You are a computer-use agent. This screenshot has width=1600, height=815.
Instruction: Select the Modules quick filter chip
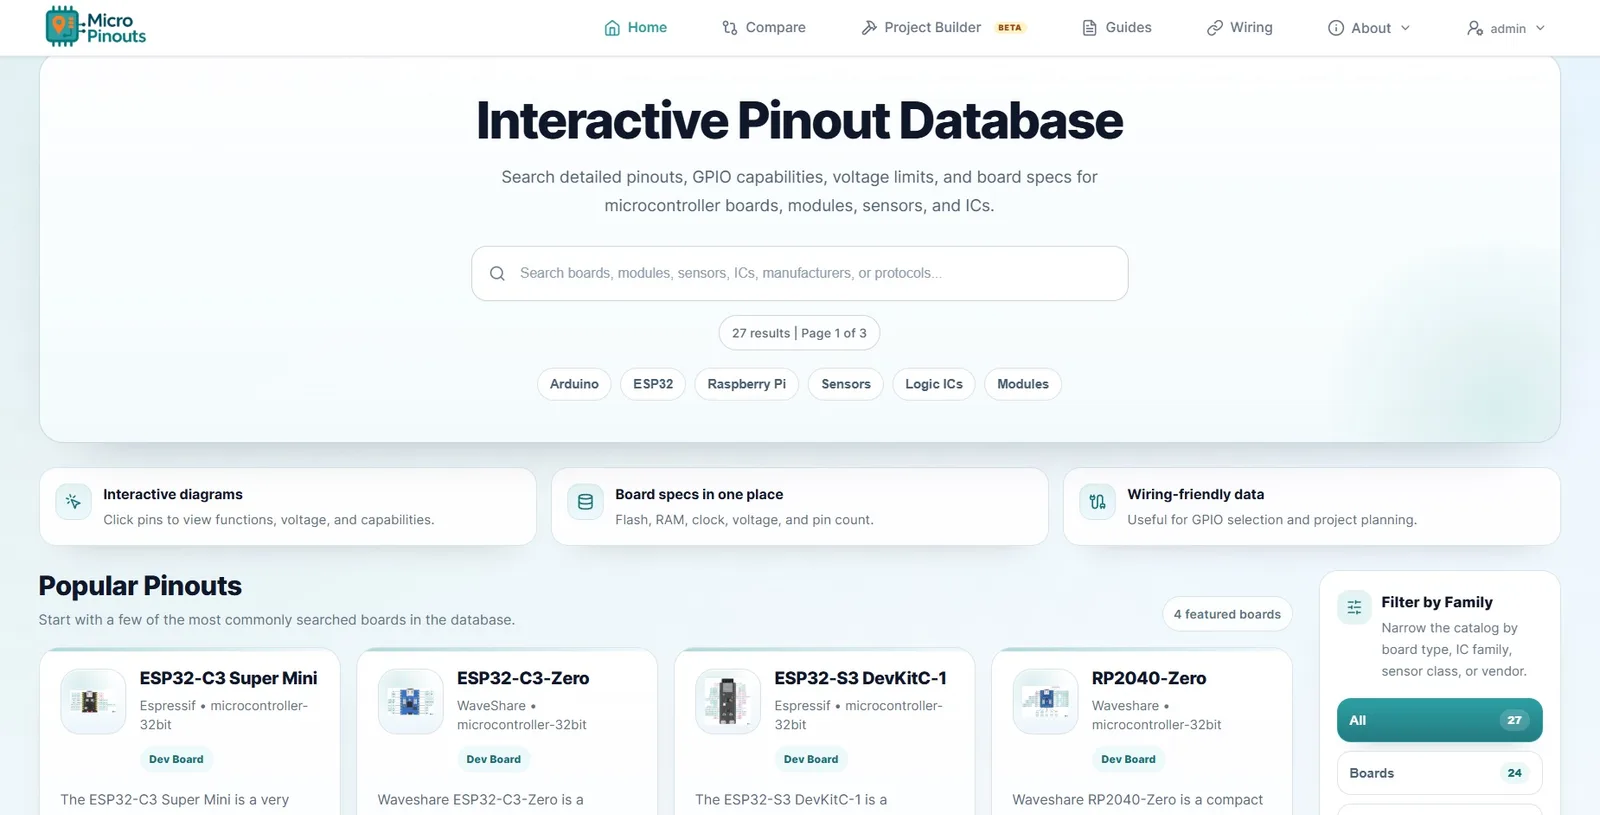point(1023,384)
